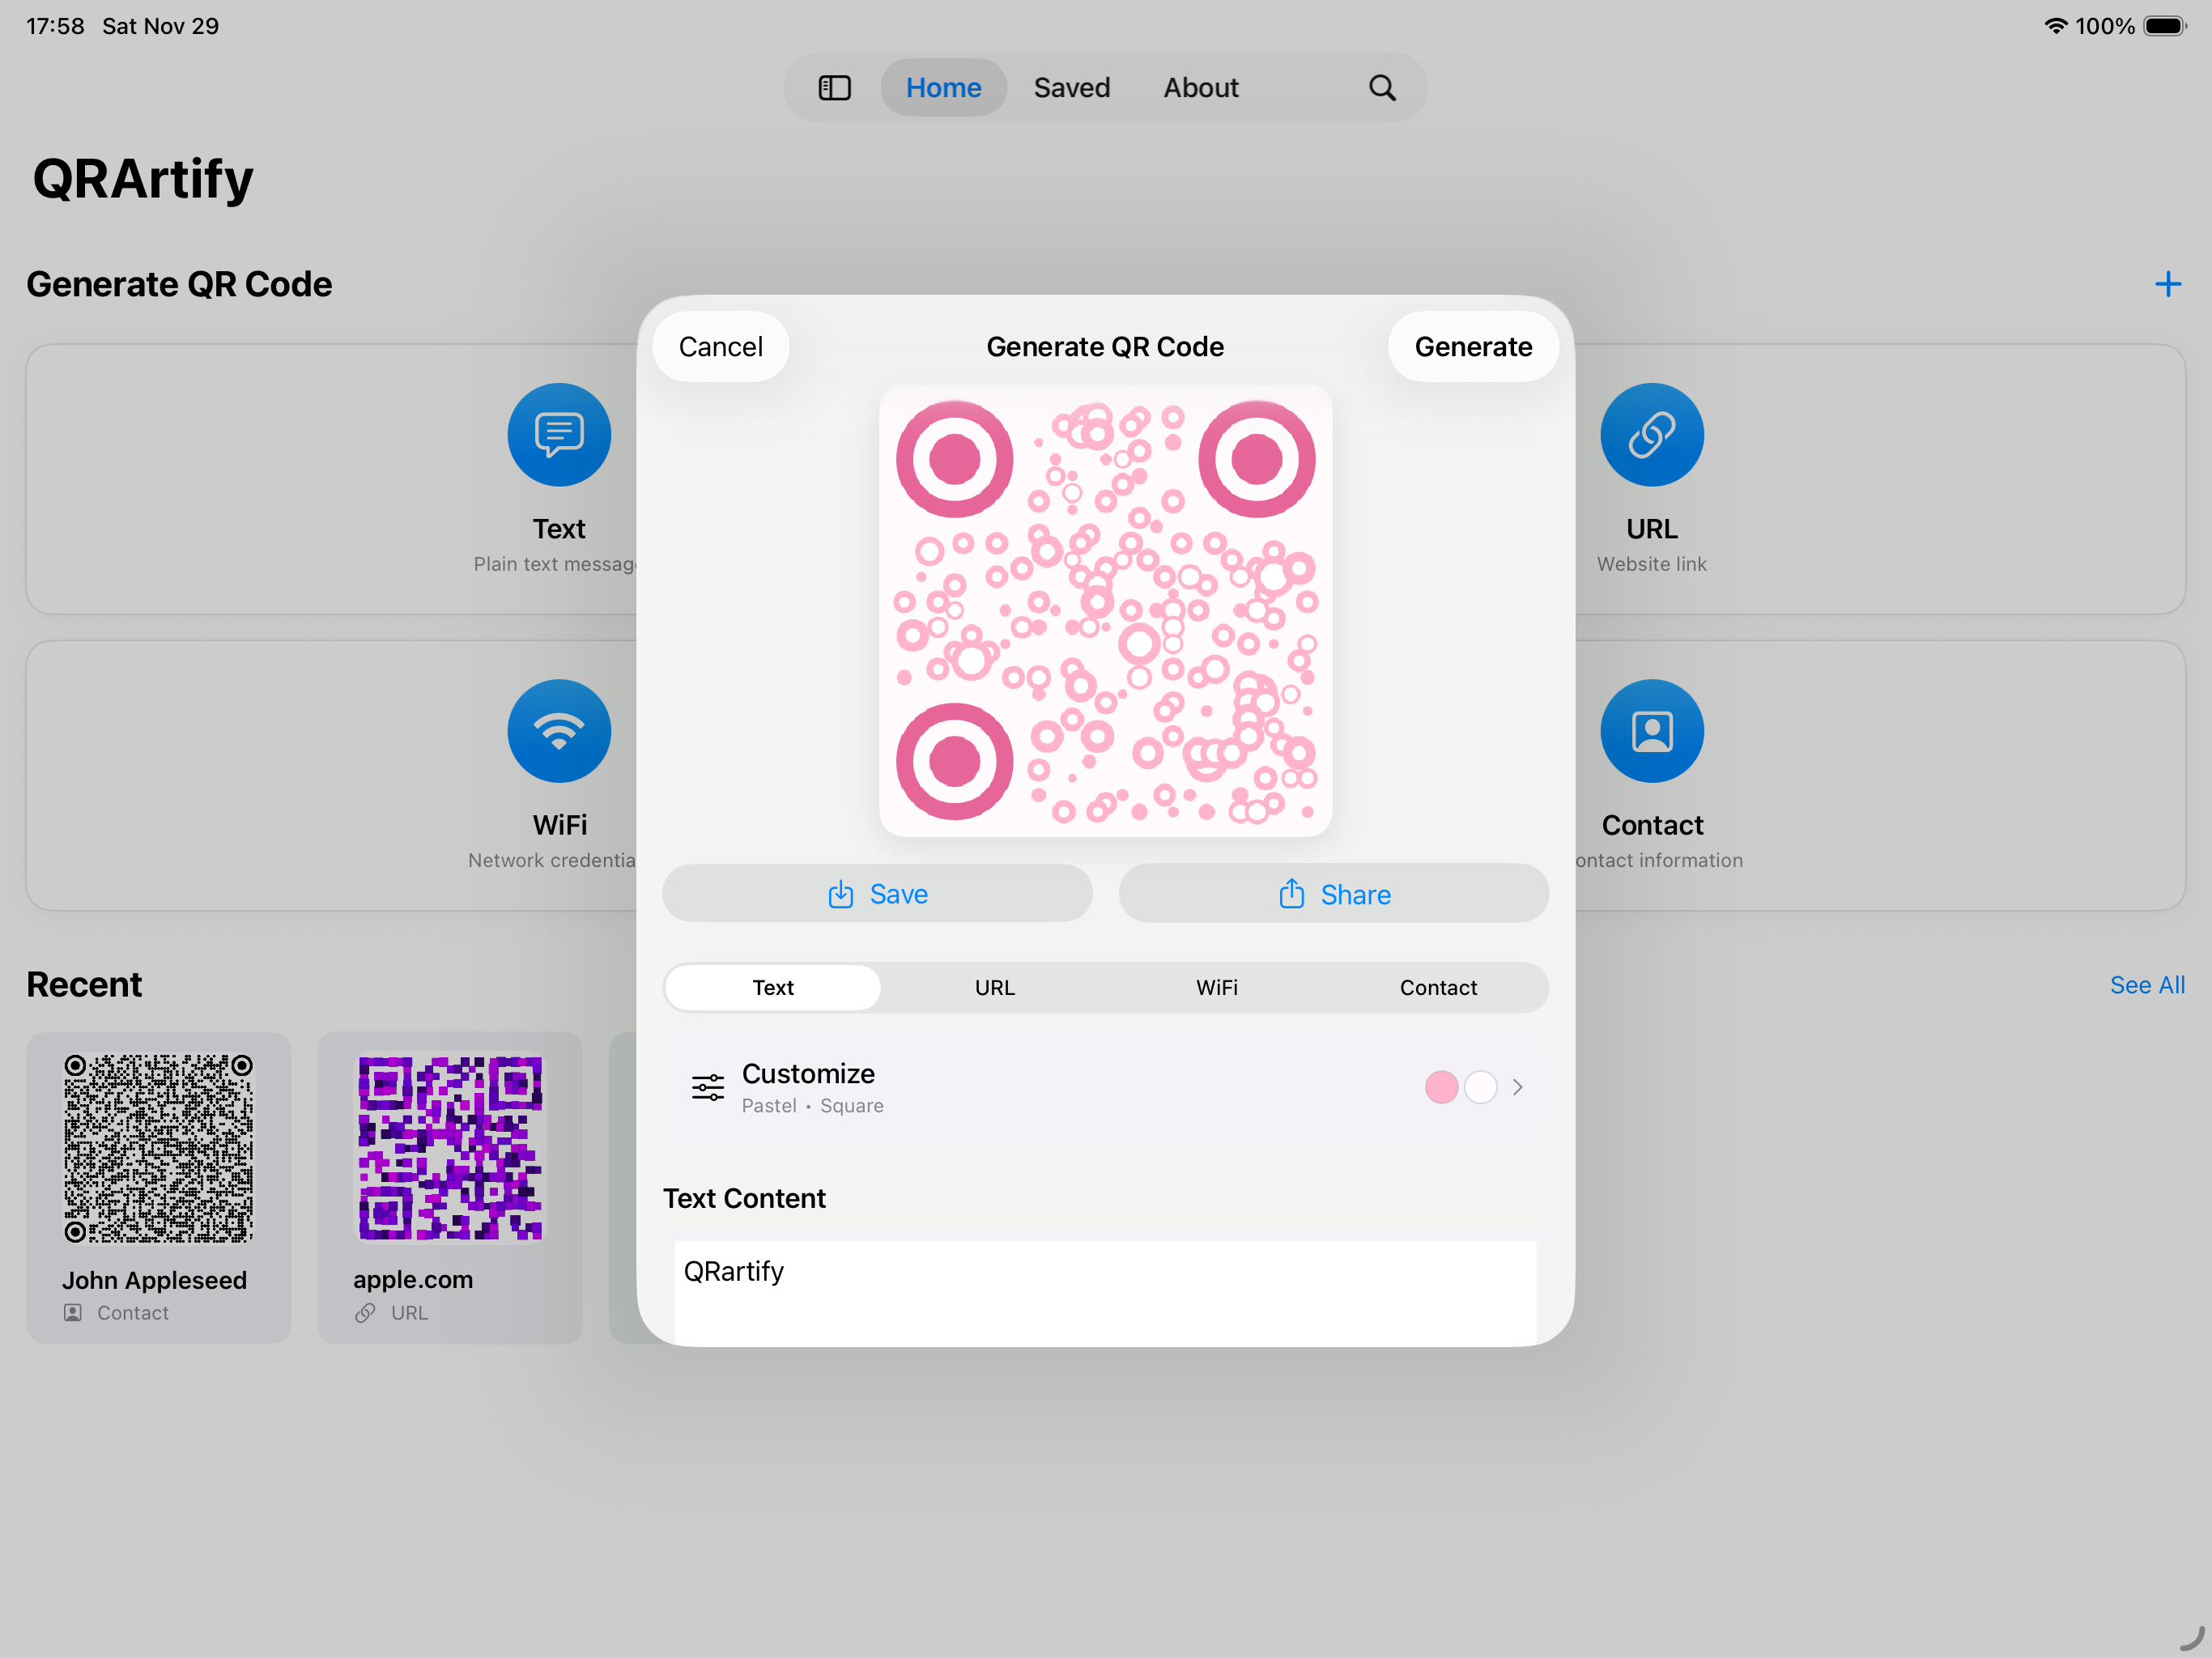Click the Wi-Fi status bar icon
2212x1658 pixels.
[2055, 26]
